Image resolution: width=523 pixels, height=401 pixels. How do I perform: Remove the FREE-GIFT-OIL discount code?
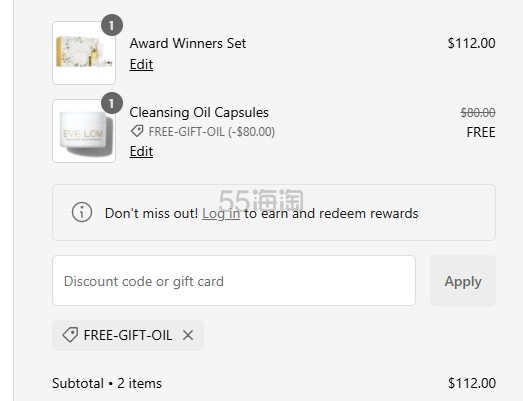188,335
